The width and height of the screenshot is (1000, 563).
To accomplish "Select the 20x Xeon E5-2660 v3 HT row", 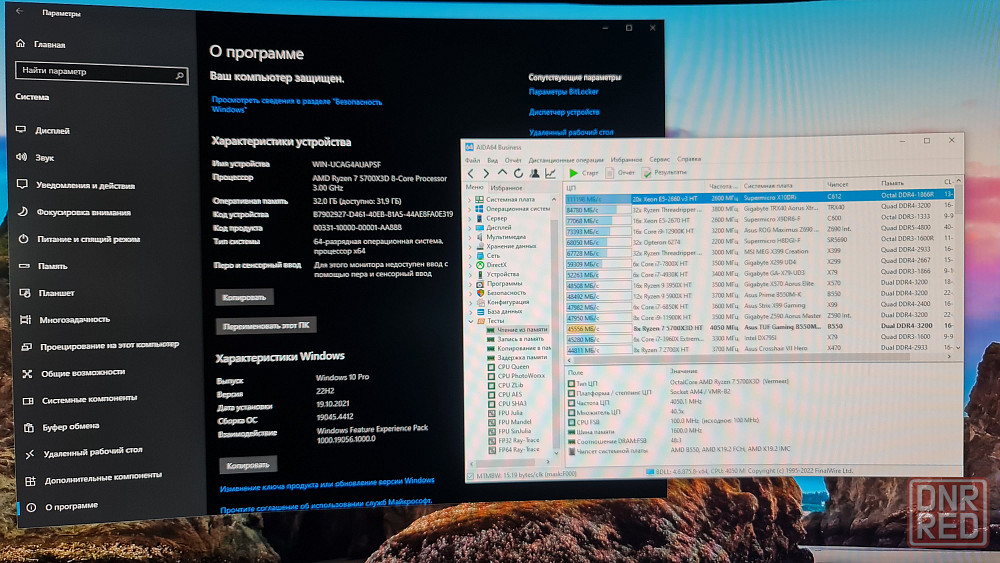I will (760, 197).
